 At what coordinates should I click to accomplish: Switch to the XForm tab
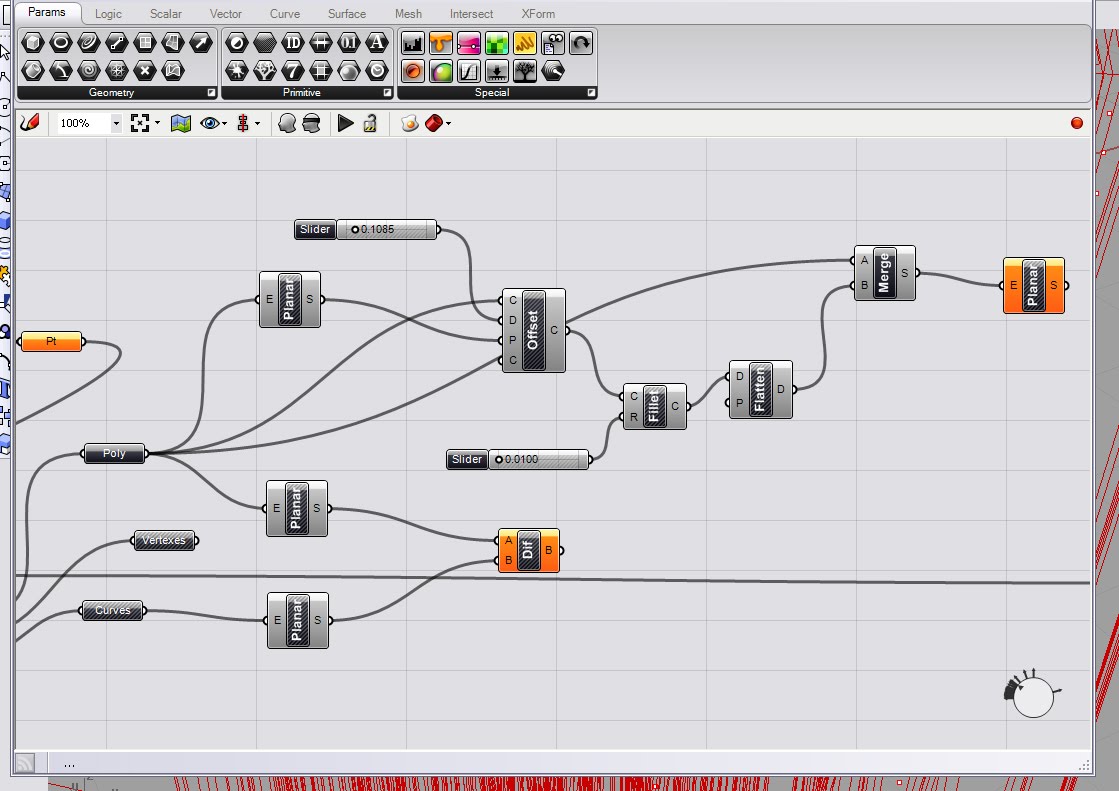click(x=538, y=14)
